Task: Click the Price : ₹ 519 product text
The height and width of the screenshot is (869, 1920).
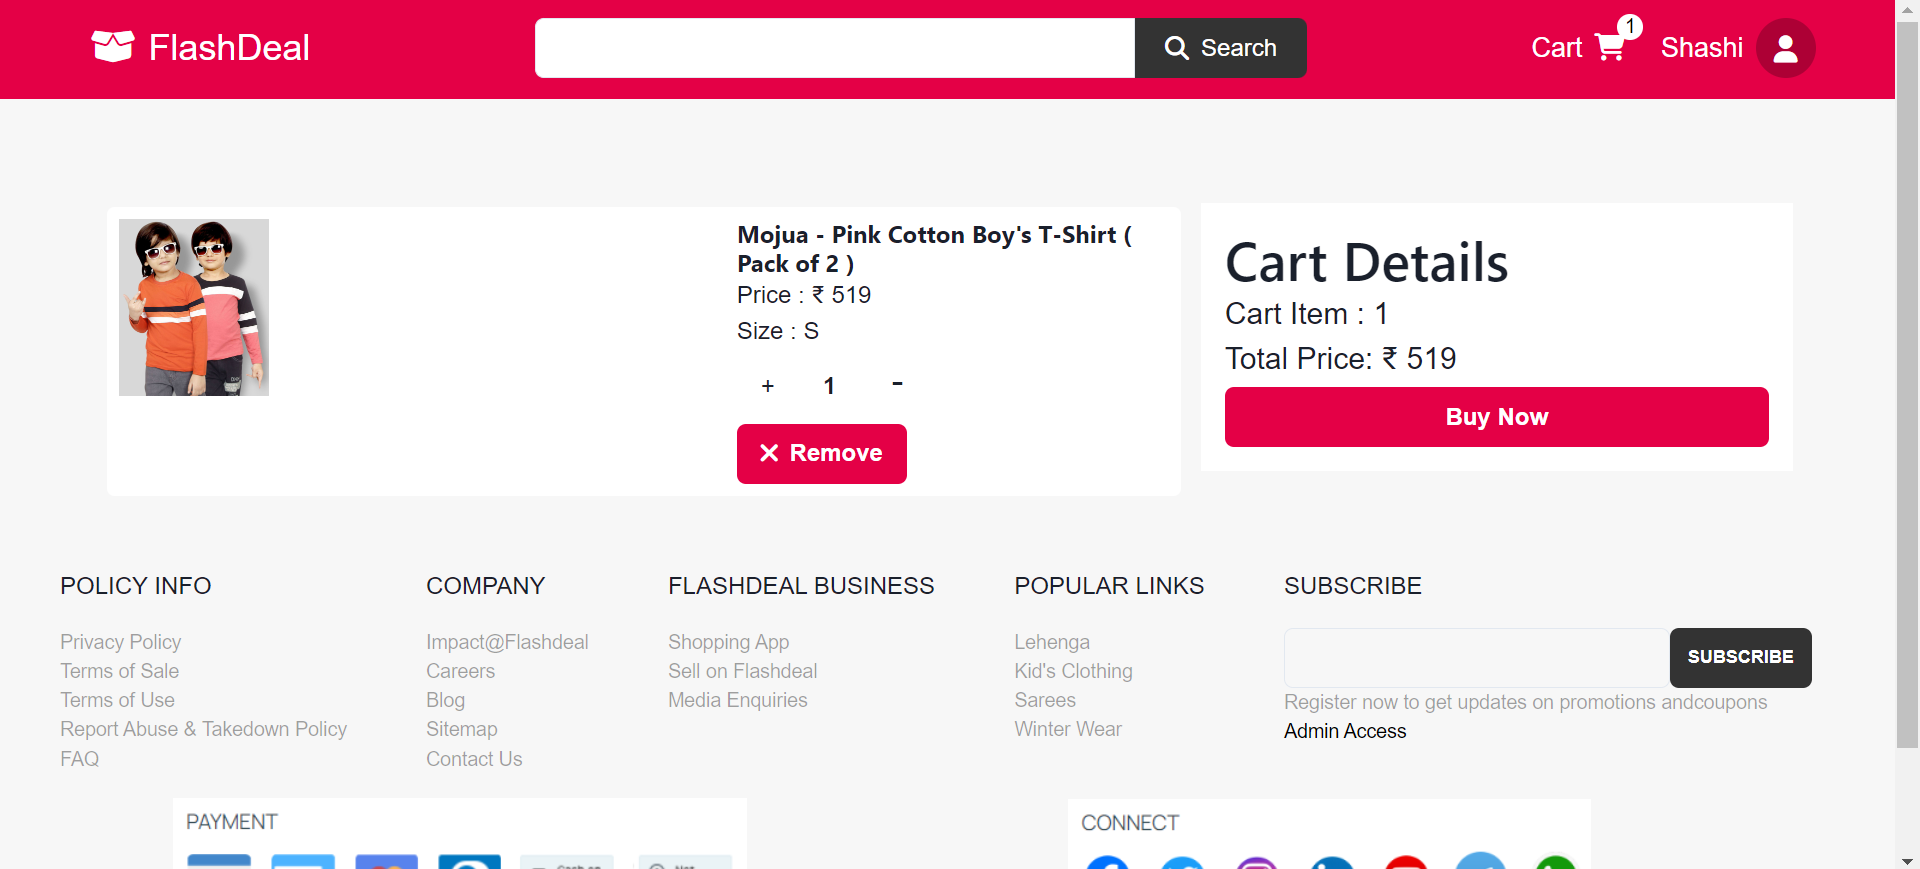Action: (x=804, y=295)
